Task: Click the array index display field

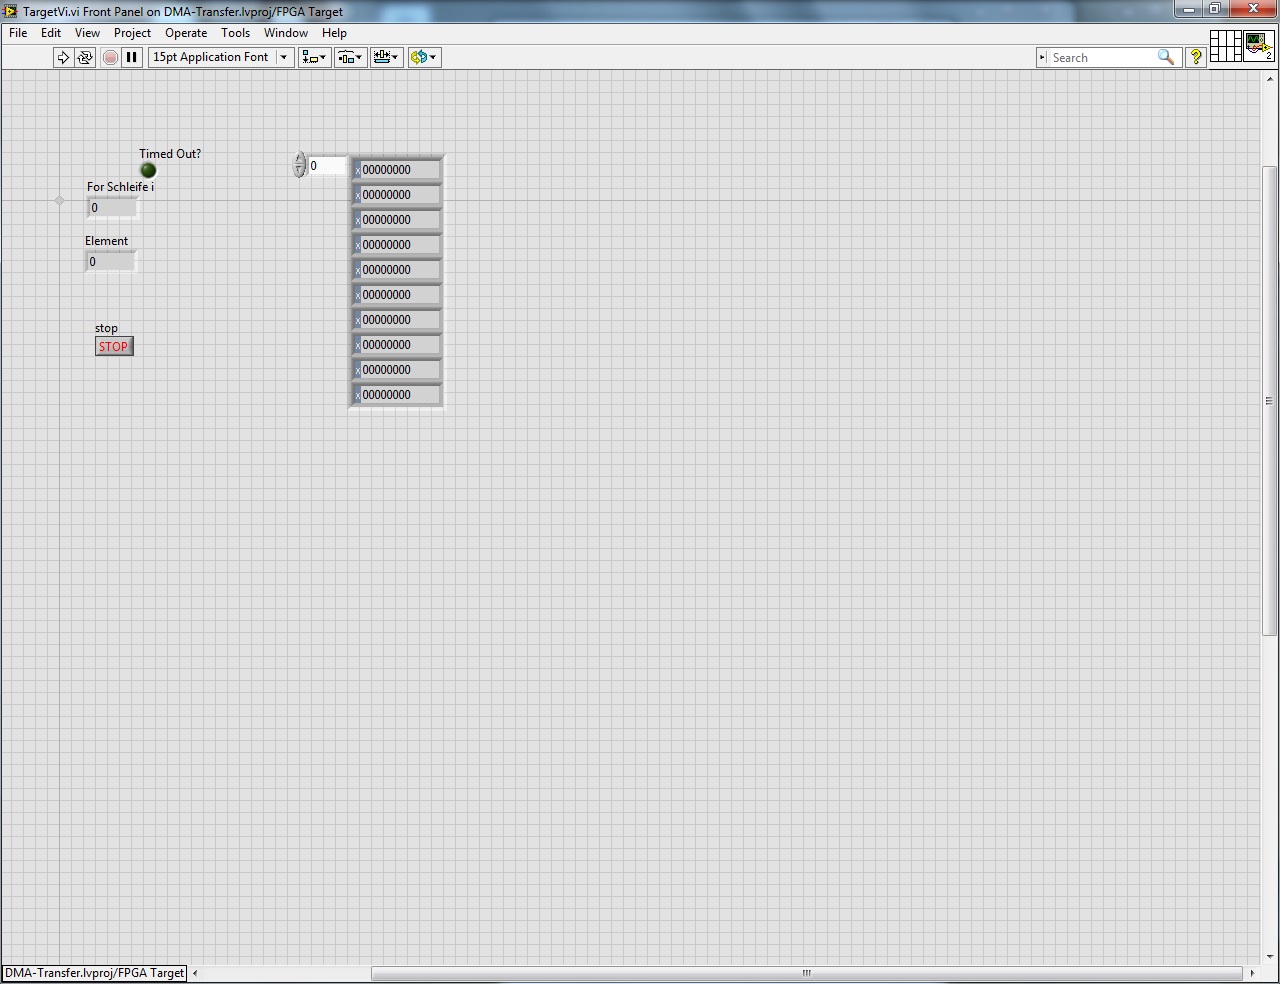Action: tap(327, 166)
